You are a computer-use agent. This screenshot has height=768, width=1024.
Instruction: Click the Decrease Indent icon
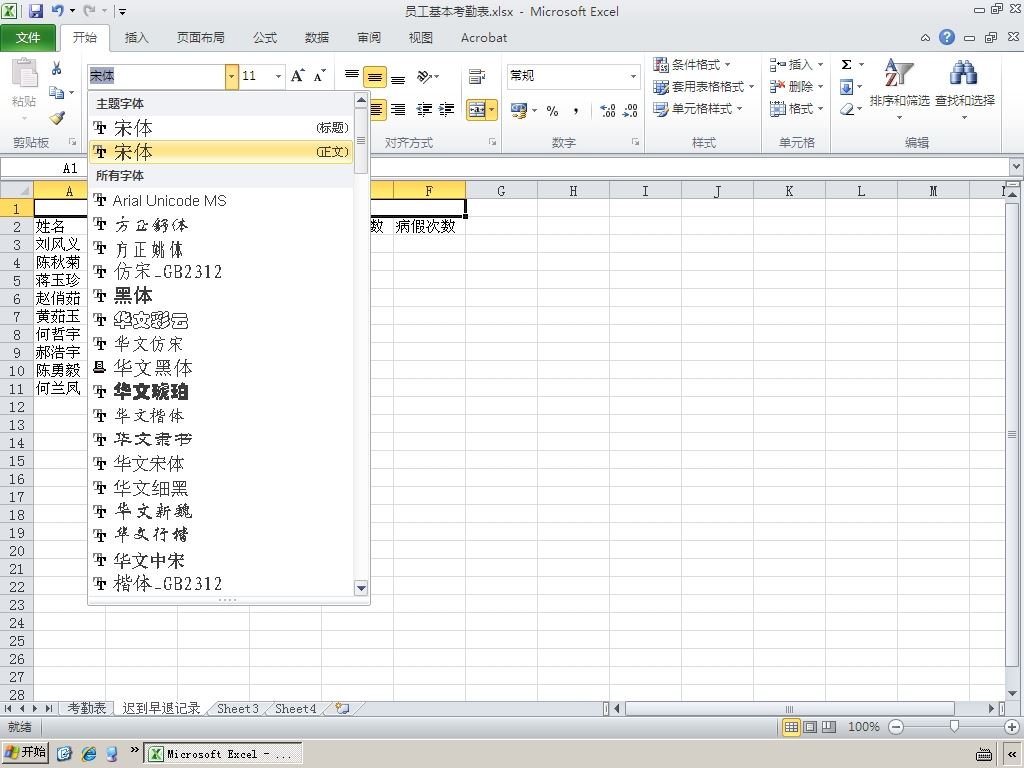(424, 110)
